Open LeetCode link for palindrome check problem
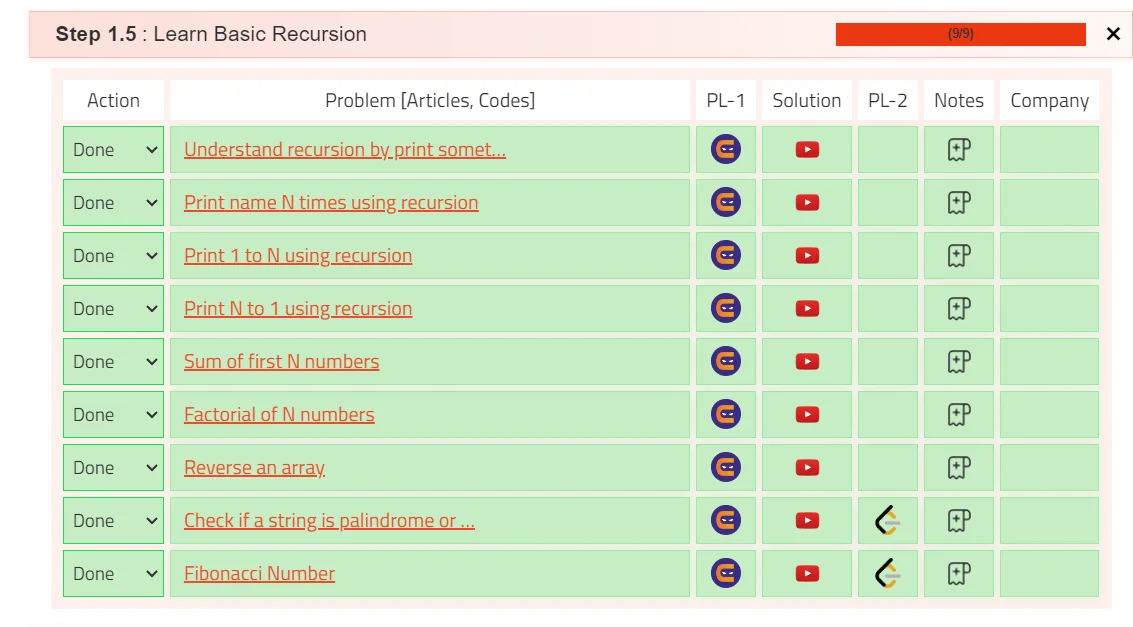The width and height of the screenshot is (1133, 627). tap(887, 520)
